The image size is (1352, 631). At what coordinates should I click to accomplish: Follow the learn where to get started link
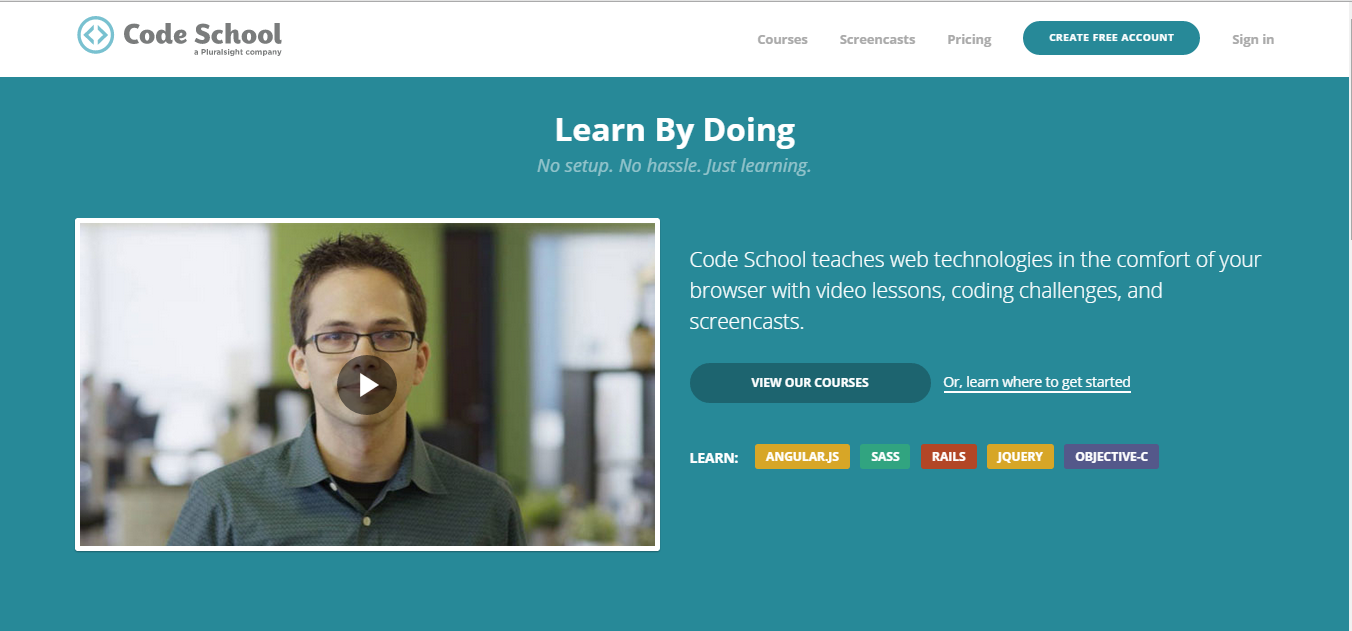(x=1037, y=382)
